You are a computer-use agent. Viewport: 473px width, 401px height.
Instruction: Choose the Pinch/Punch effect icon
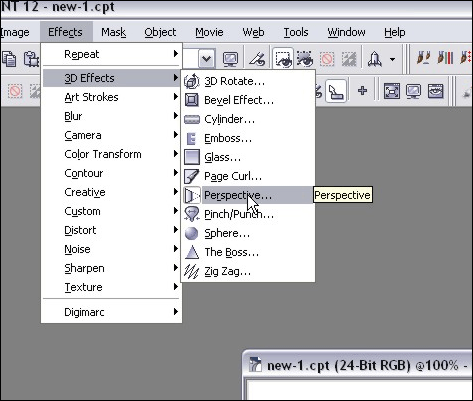coord(192,214)
